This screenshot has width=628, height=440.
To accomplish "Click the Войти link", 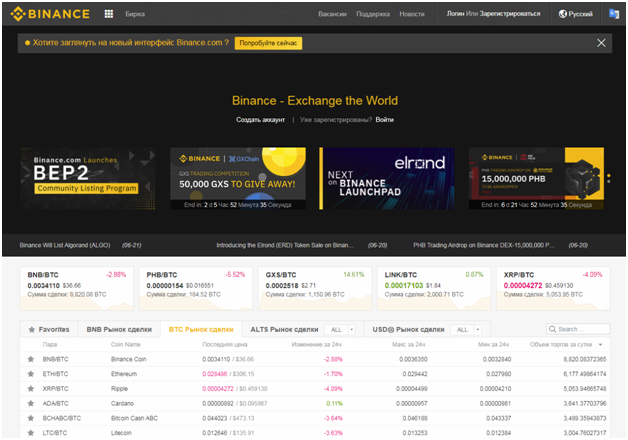I will [x=384, y=120].
